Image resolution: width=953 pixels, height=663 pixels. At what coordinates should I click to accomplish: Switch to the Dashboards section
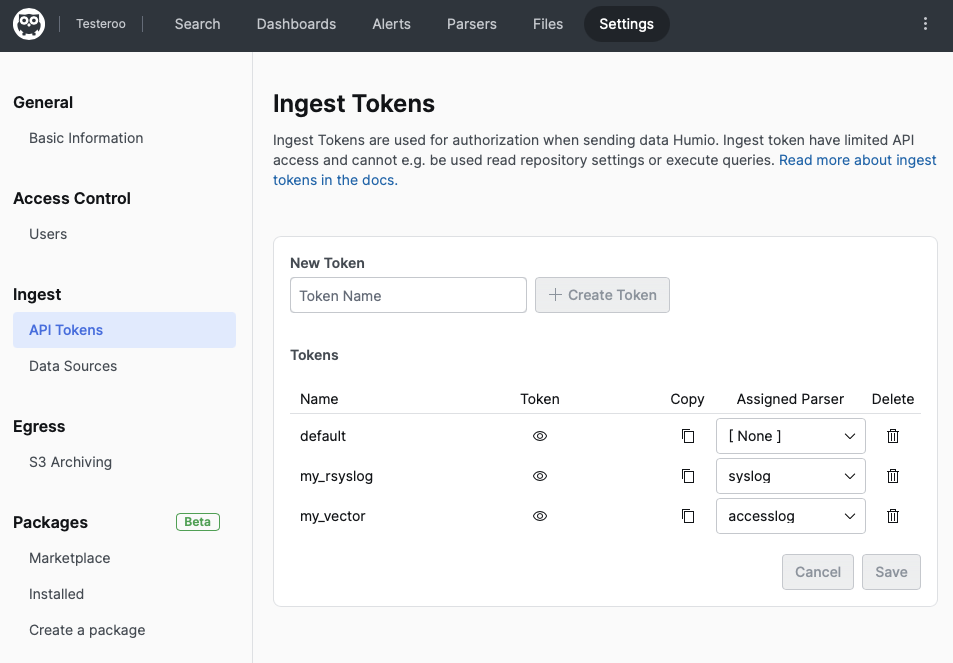[296, 23]
